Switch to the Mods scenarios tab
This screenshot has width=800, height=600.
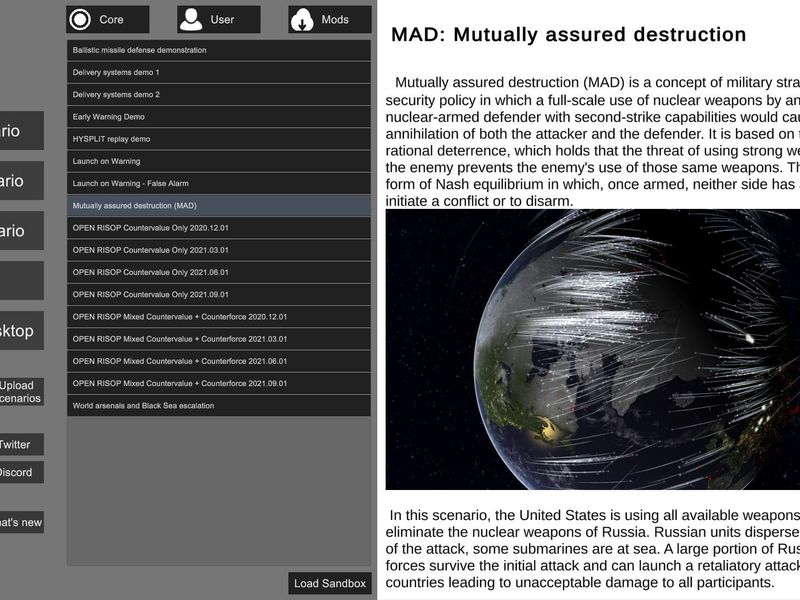[x=330, y=19]
